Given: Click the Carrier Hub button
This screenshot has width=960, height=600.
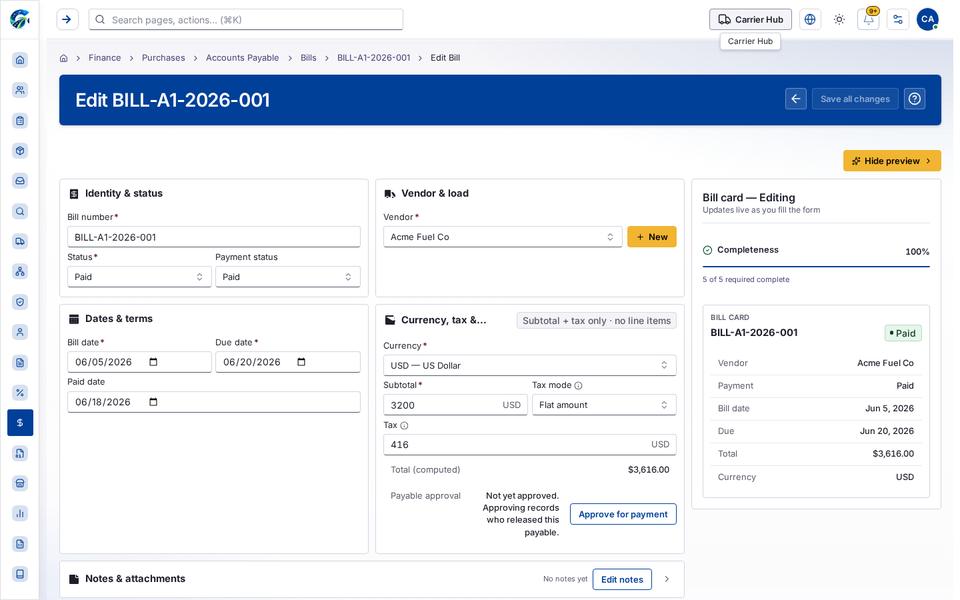Looking at the screenshot, I should pos(751,19).
